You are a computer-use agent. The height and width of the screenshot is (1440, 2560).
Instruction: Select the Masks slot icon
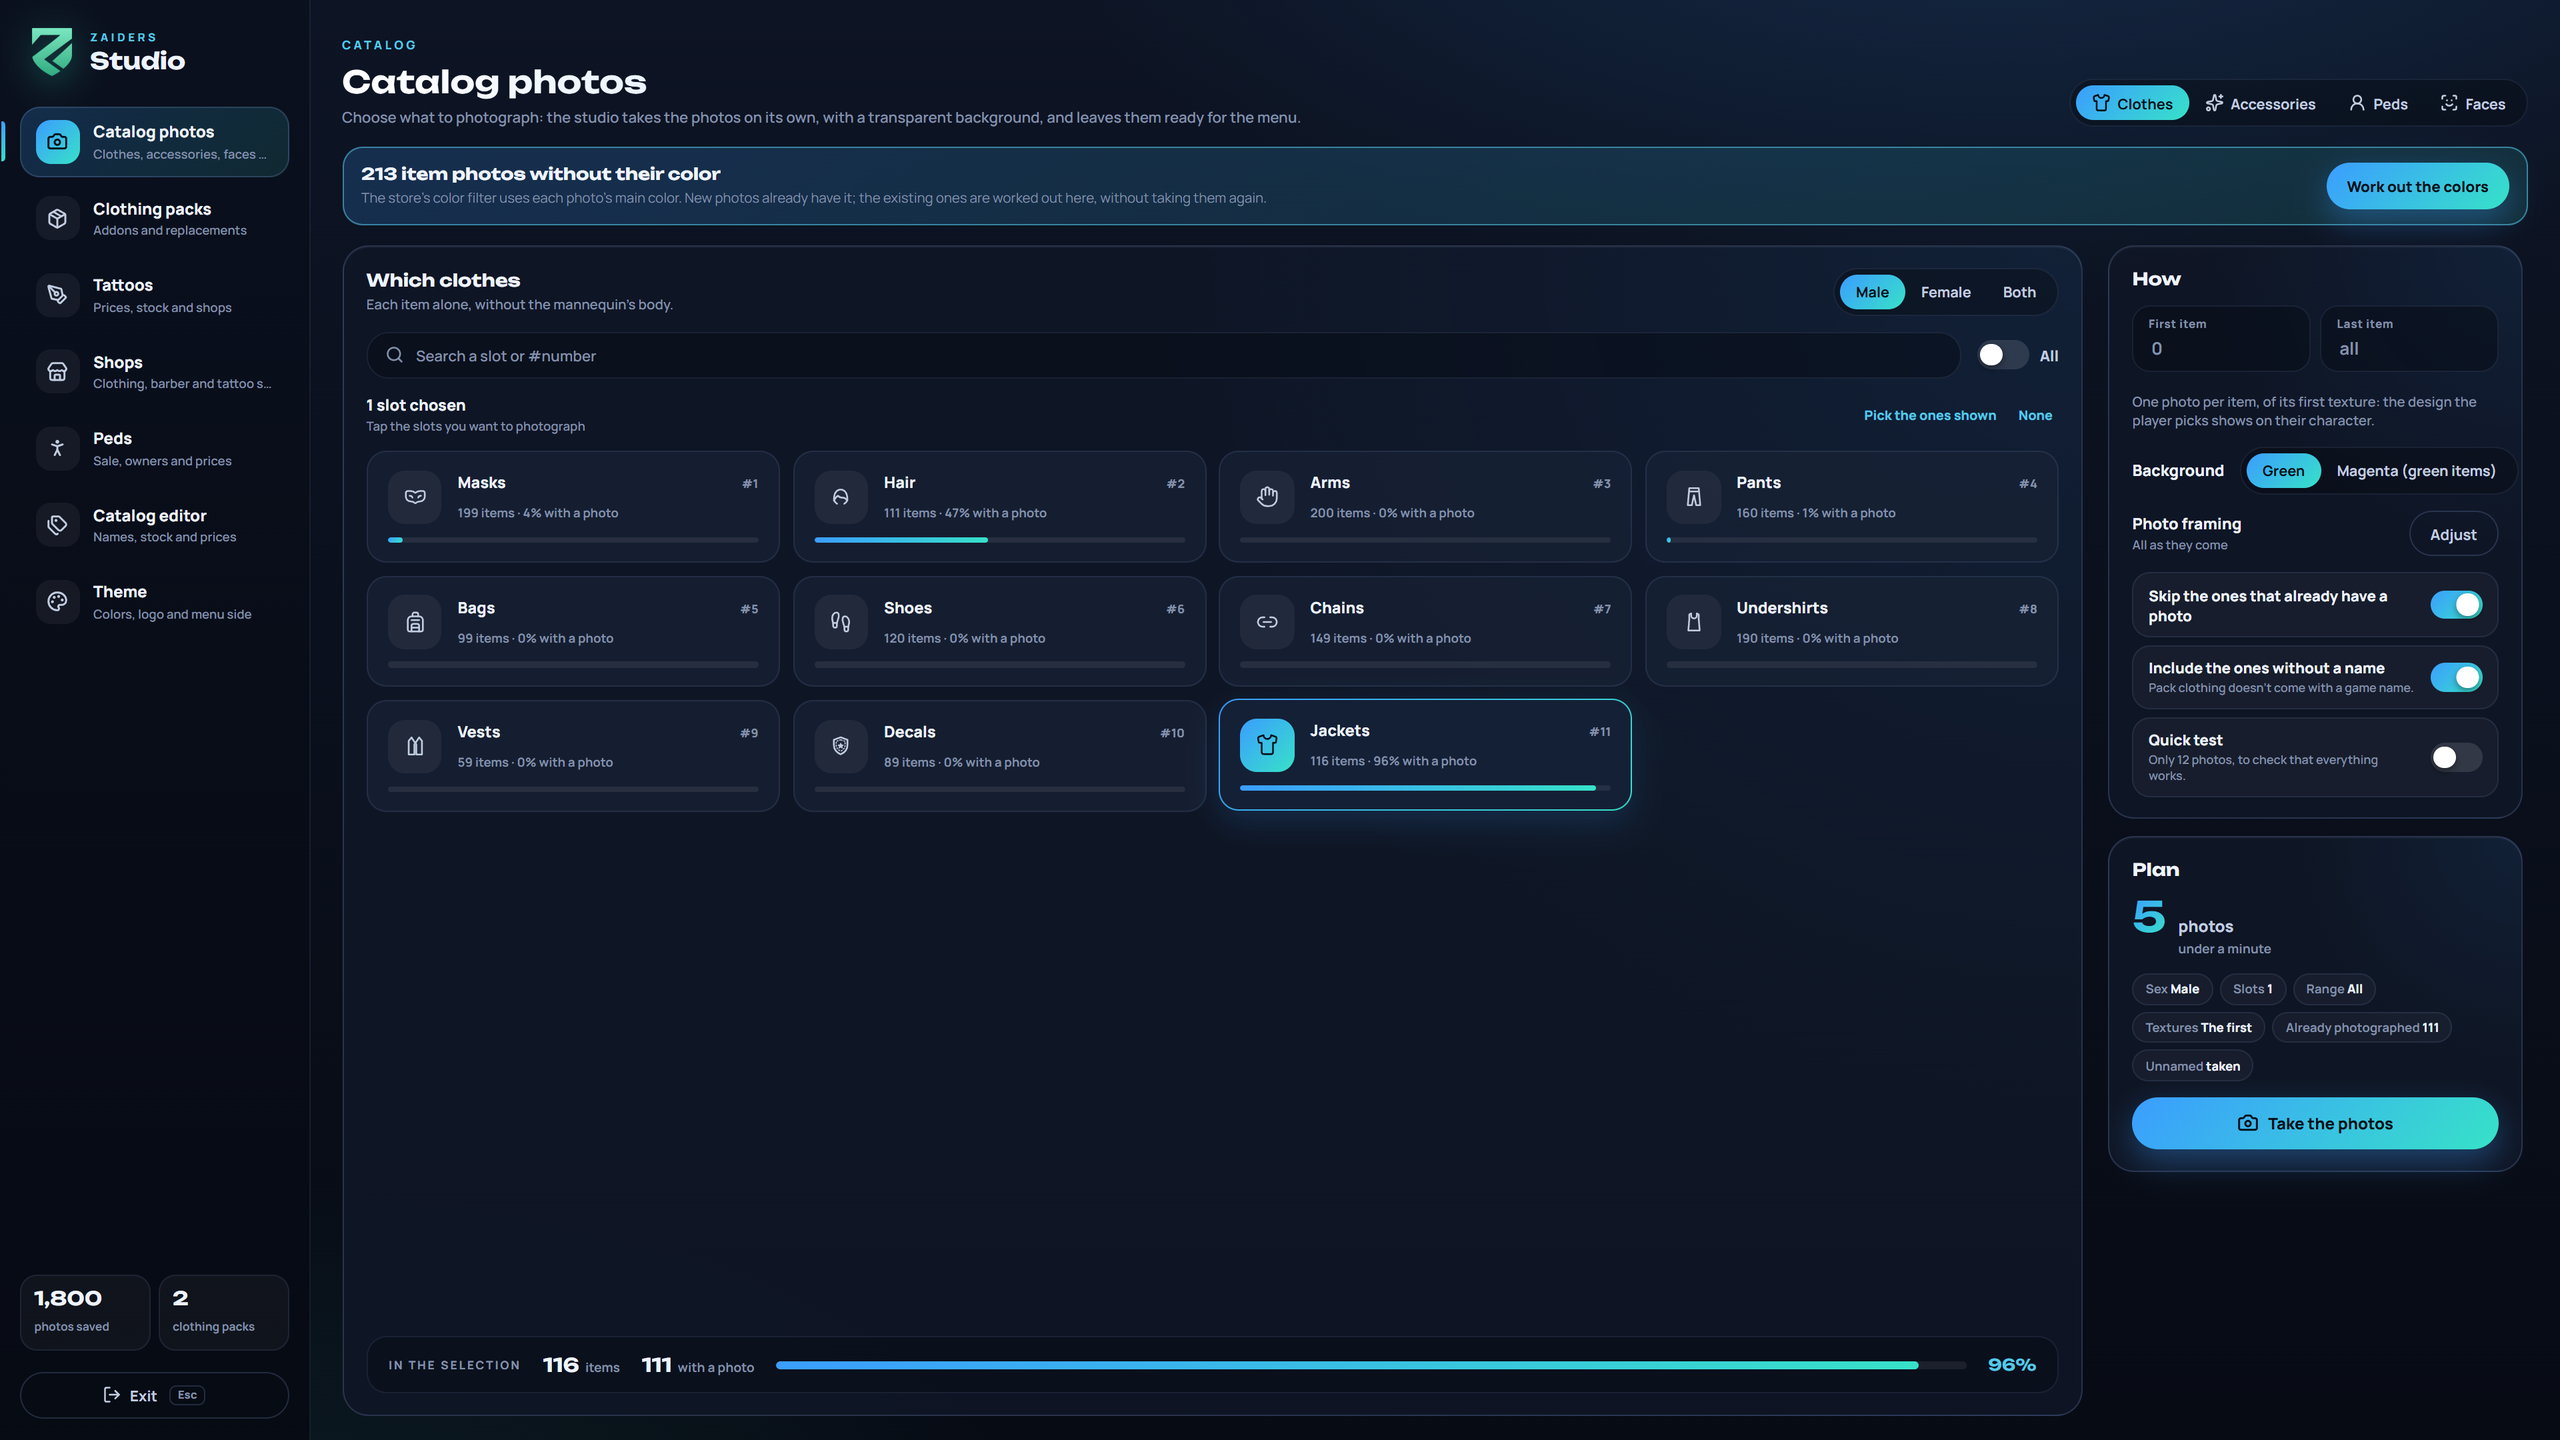click(x=415, y=497)
